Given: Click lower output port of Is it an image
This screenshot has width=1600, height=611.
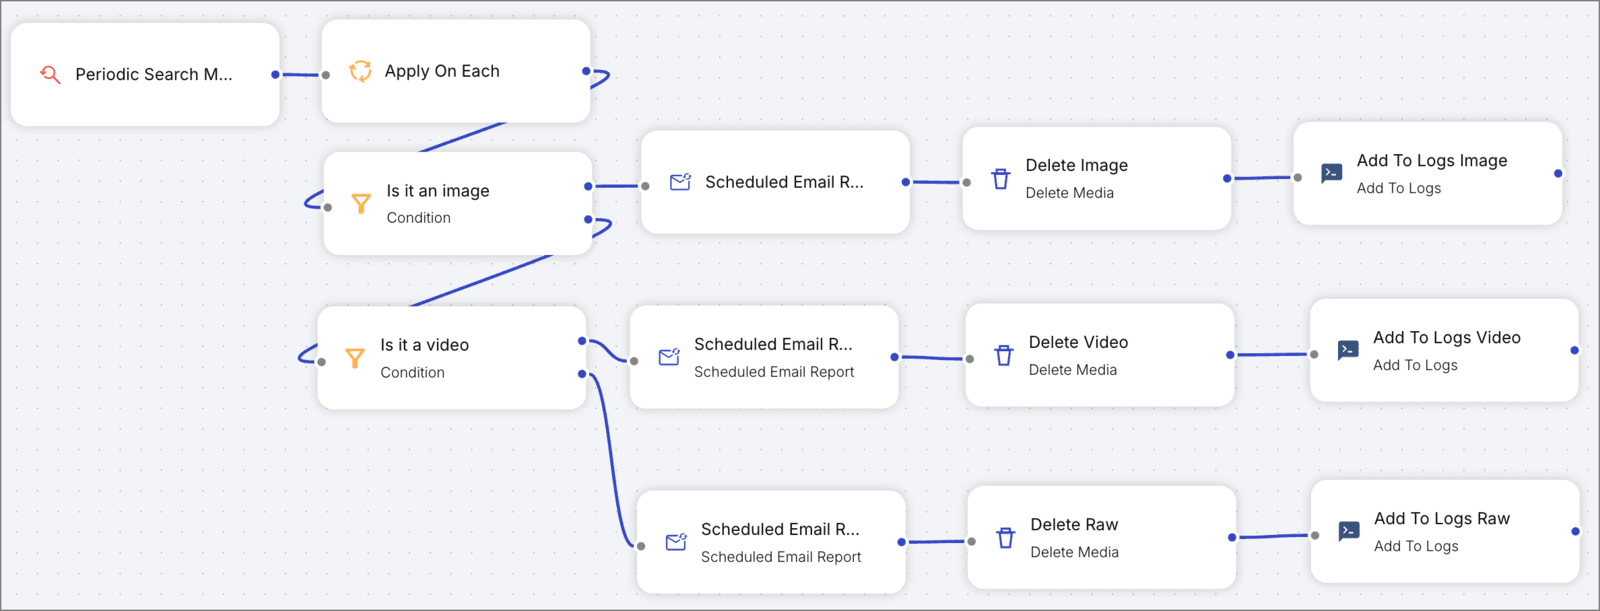Looking at the screenshot, I should tap(588, 219).
